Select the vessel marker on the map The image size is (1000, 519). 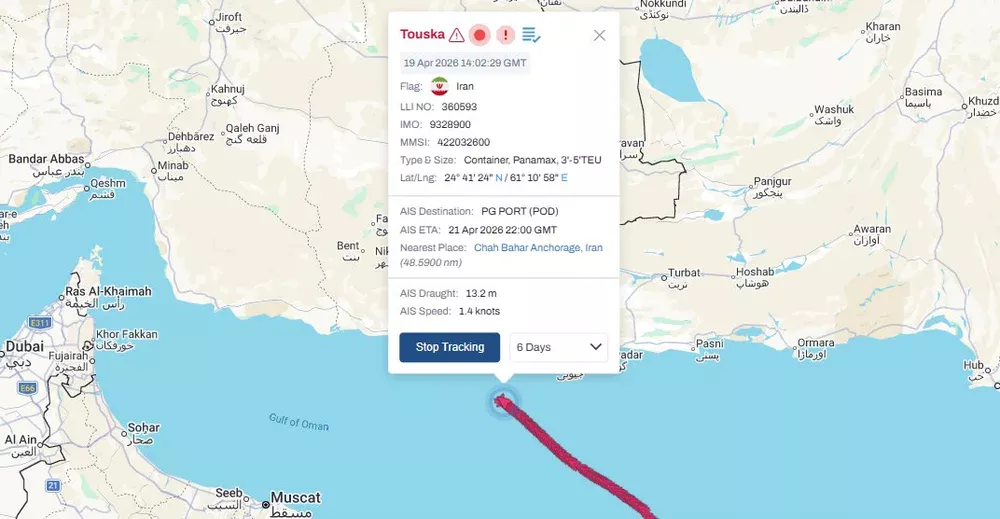point(503,402)
